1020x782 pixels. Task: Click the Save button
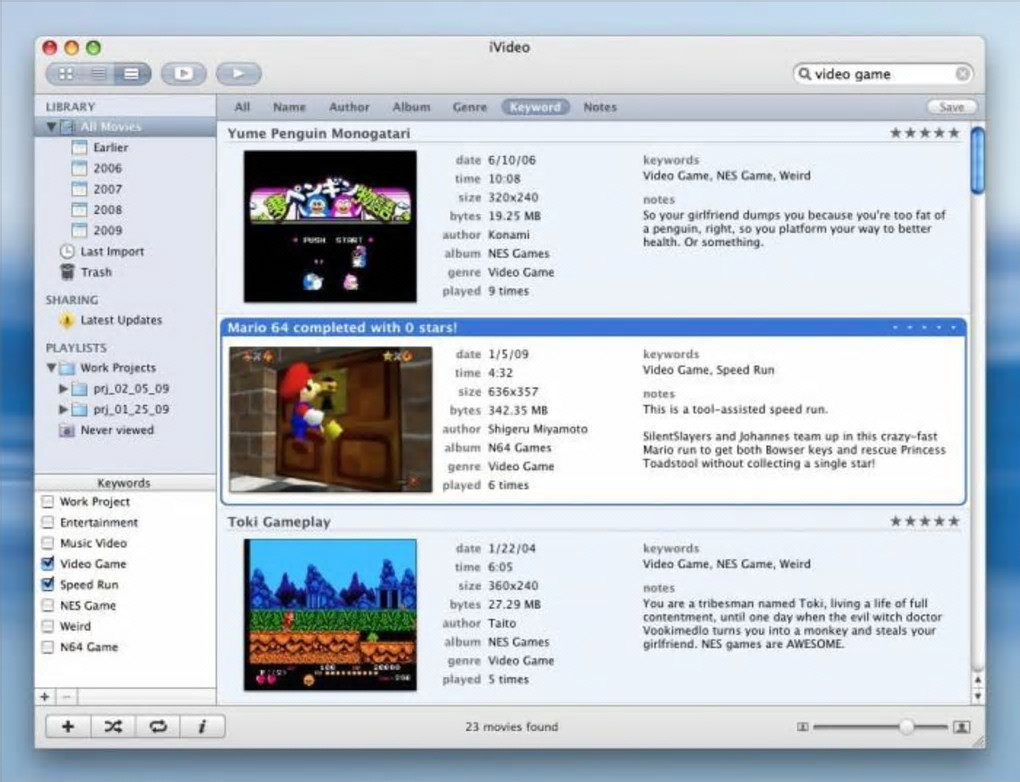click(951, 107)
